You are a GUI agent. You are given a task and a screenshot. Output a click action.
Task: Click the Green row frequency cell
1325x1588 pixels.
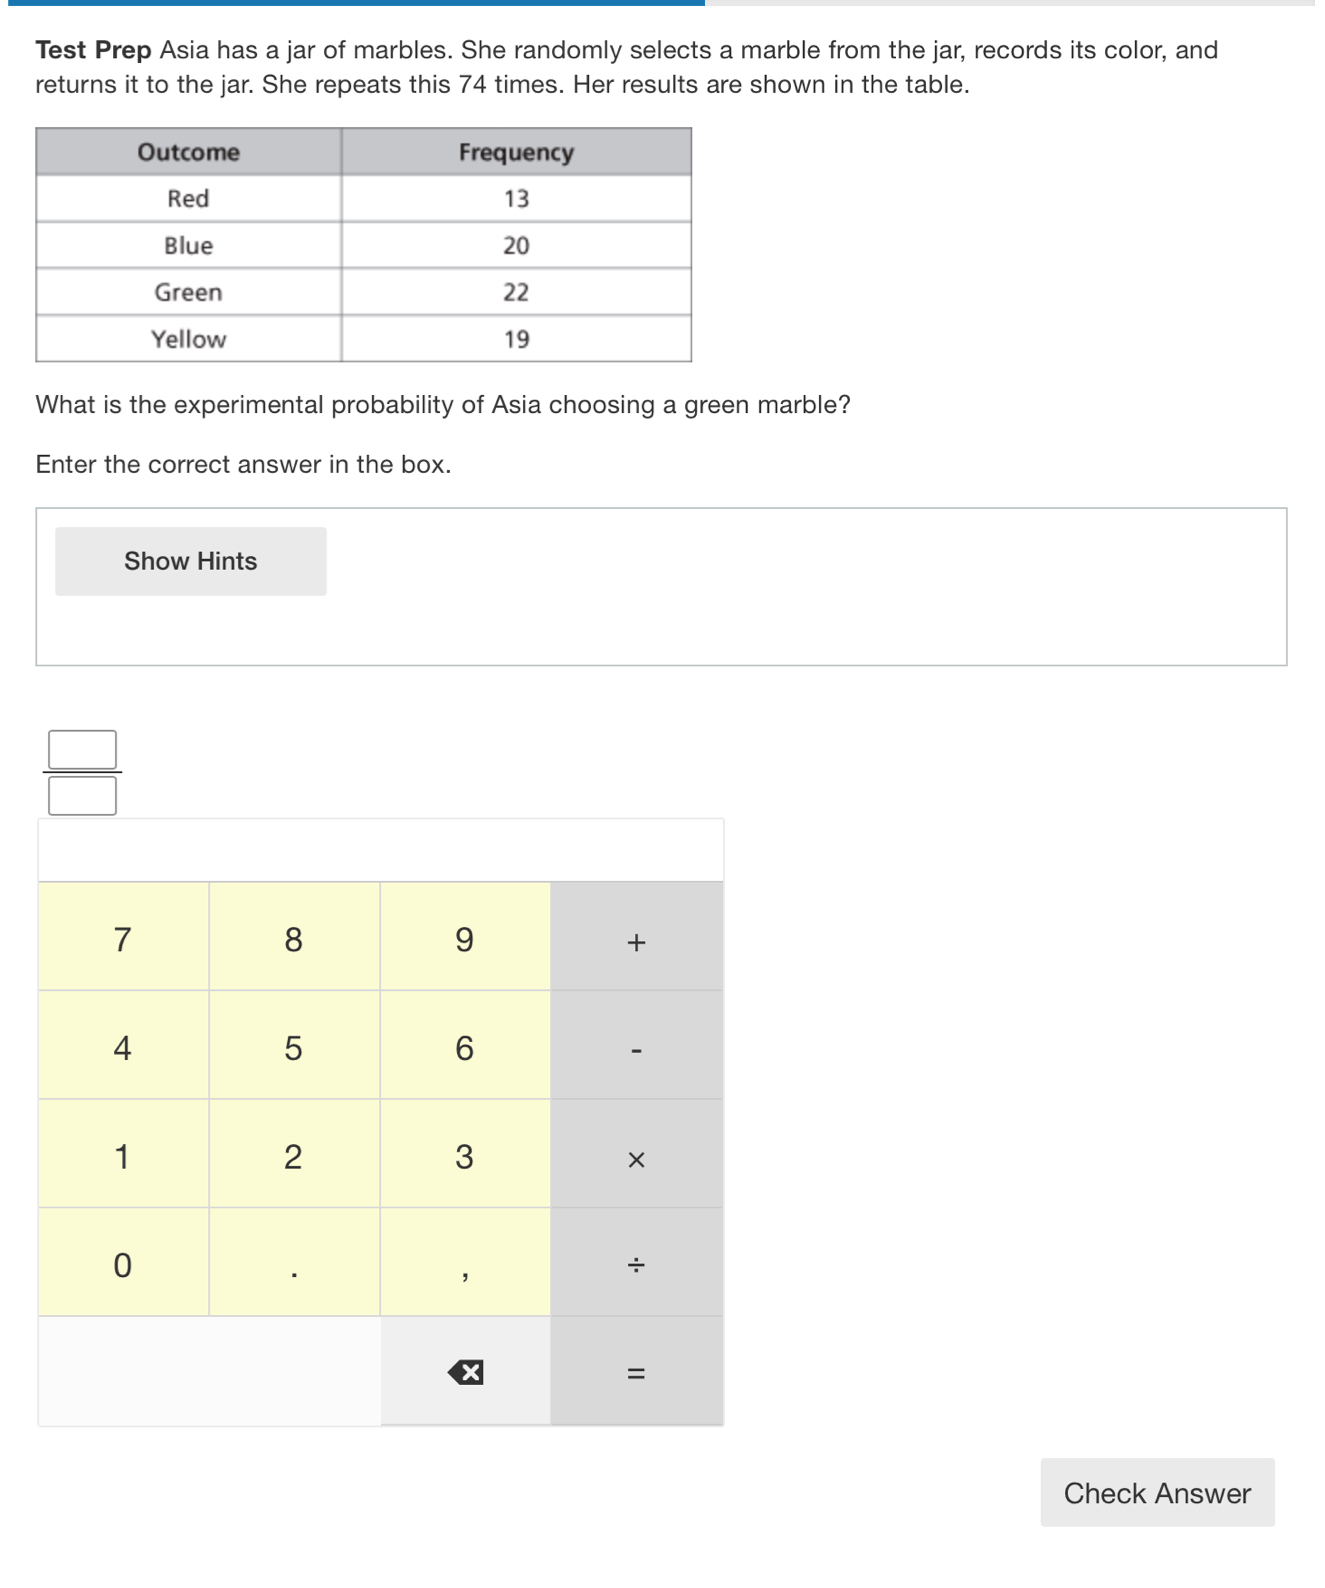click(x=516, y=292)
